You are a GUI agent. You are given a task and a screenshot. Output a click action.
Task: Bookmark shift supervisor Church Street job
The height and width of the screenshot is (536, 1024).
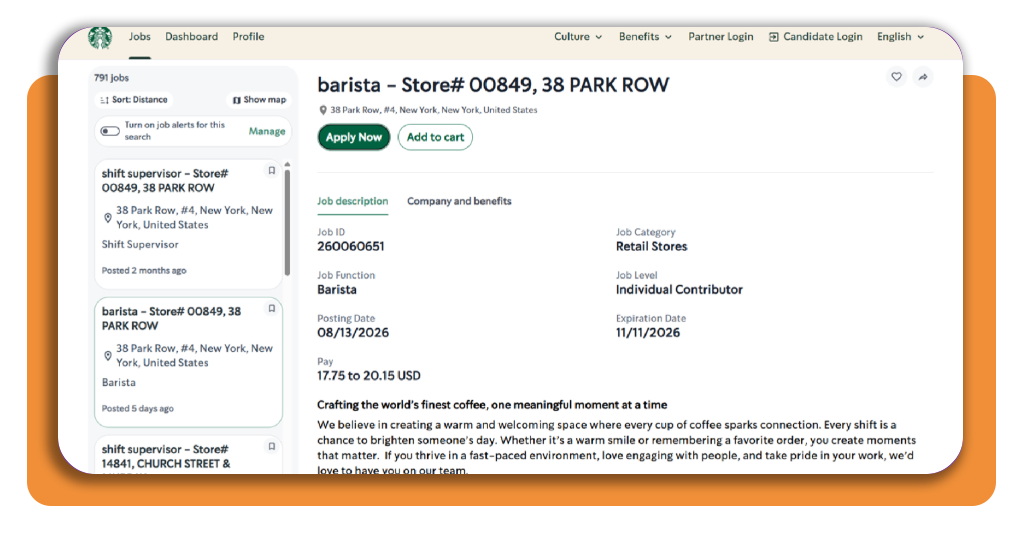pyautogui.click(x=272, y=447)
